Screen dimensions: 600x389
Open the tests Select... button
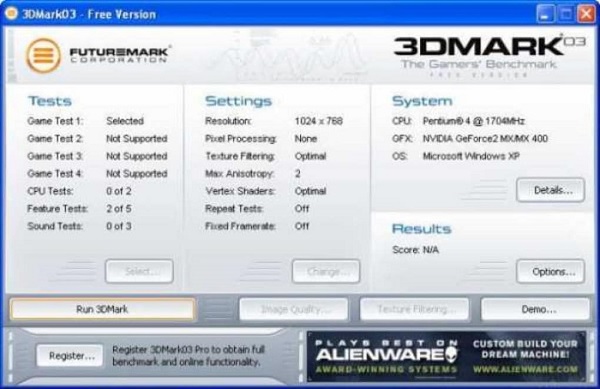click(139, 272)
